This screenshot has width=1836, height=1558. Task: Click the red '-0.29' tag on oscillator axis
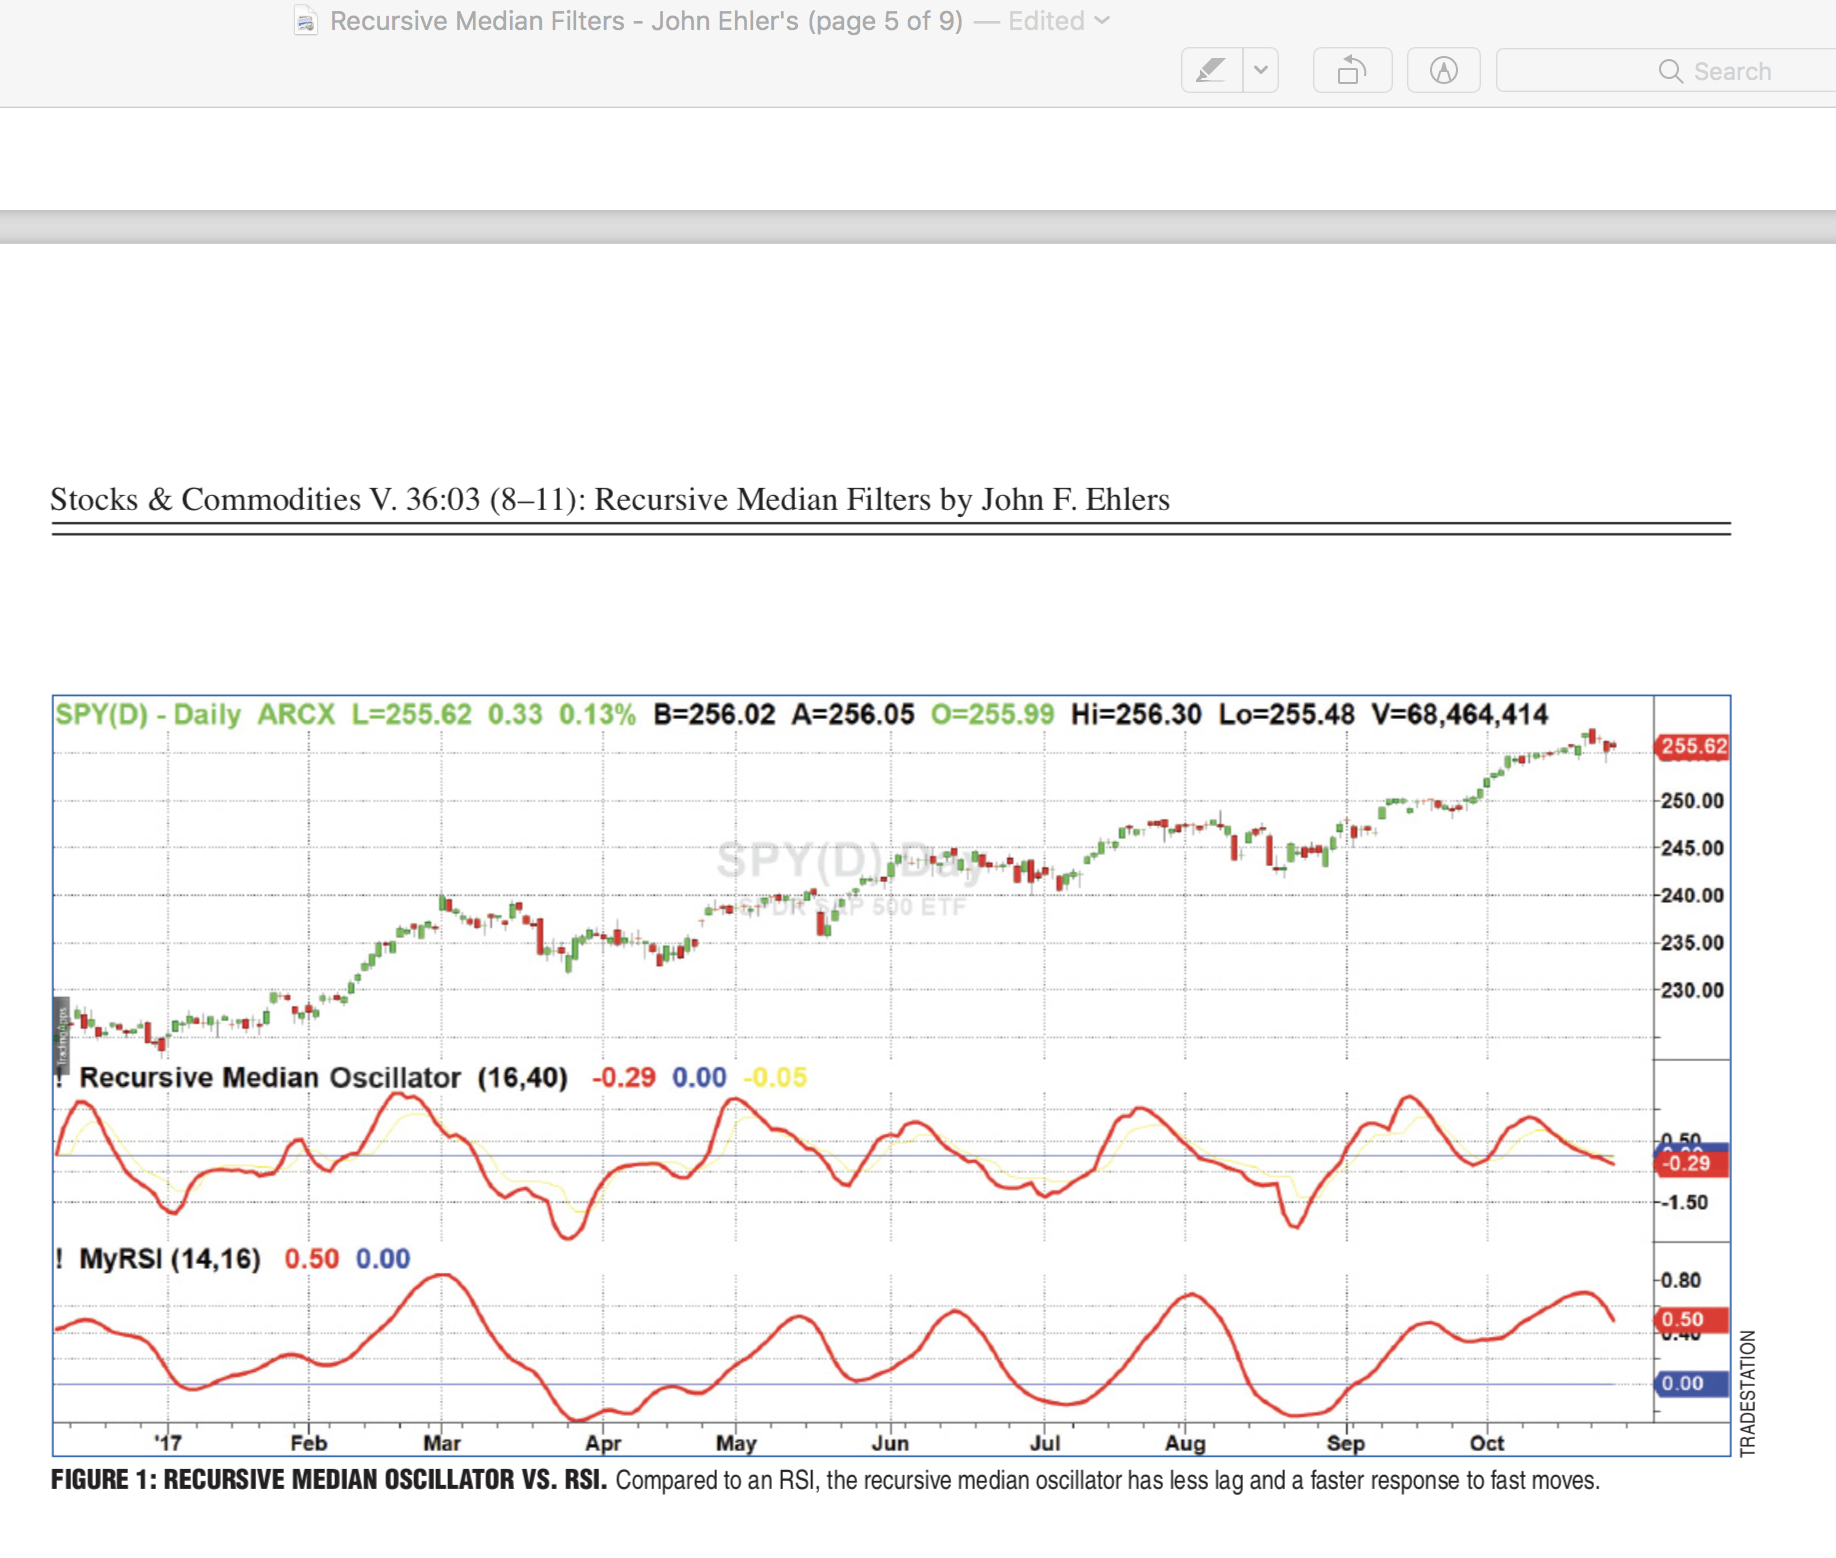tap(1690, 1164)
